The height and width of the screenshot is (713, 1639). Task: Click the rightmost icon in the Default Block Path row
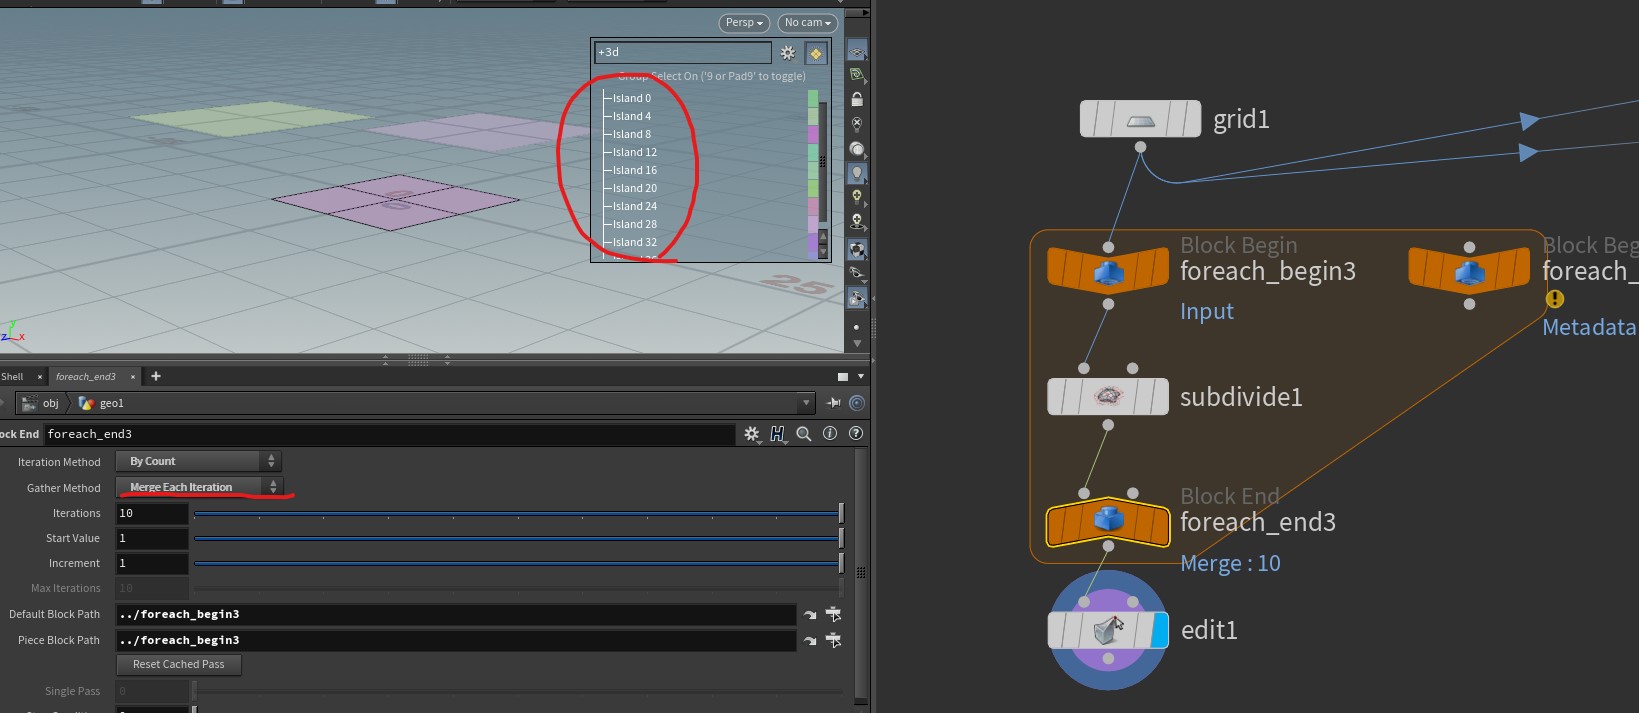tap(833, 614)
